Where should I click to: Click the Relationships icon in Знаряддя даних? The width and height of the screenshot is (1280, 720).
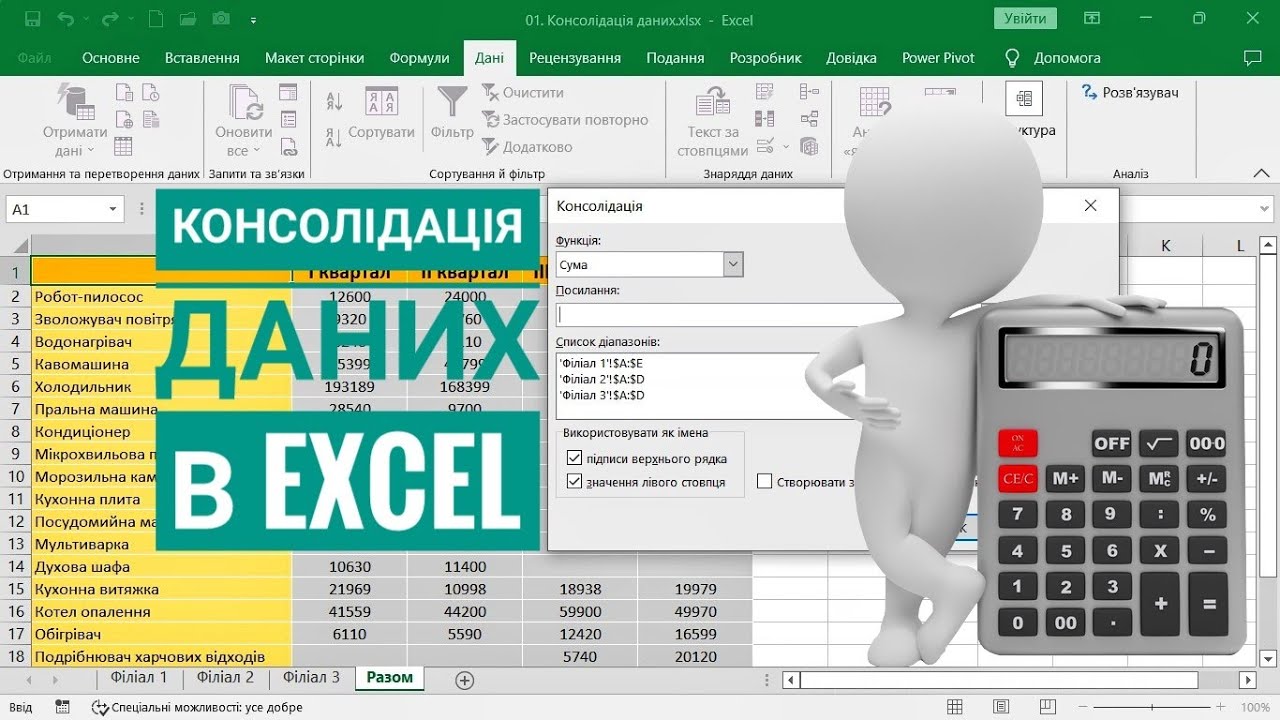coord(809,119)
